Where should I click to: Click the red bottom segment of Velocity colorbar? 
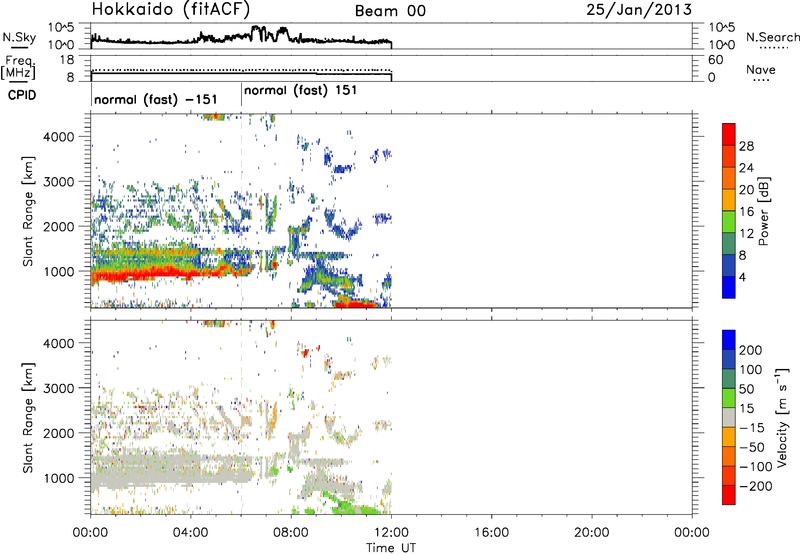point(729,495)
